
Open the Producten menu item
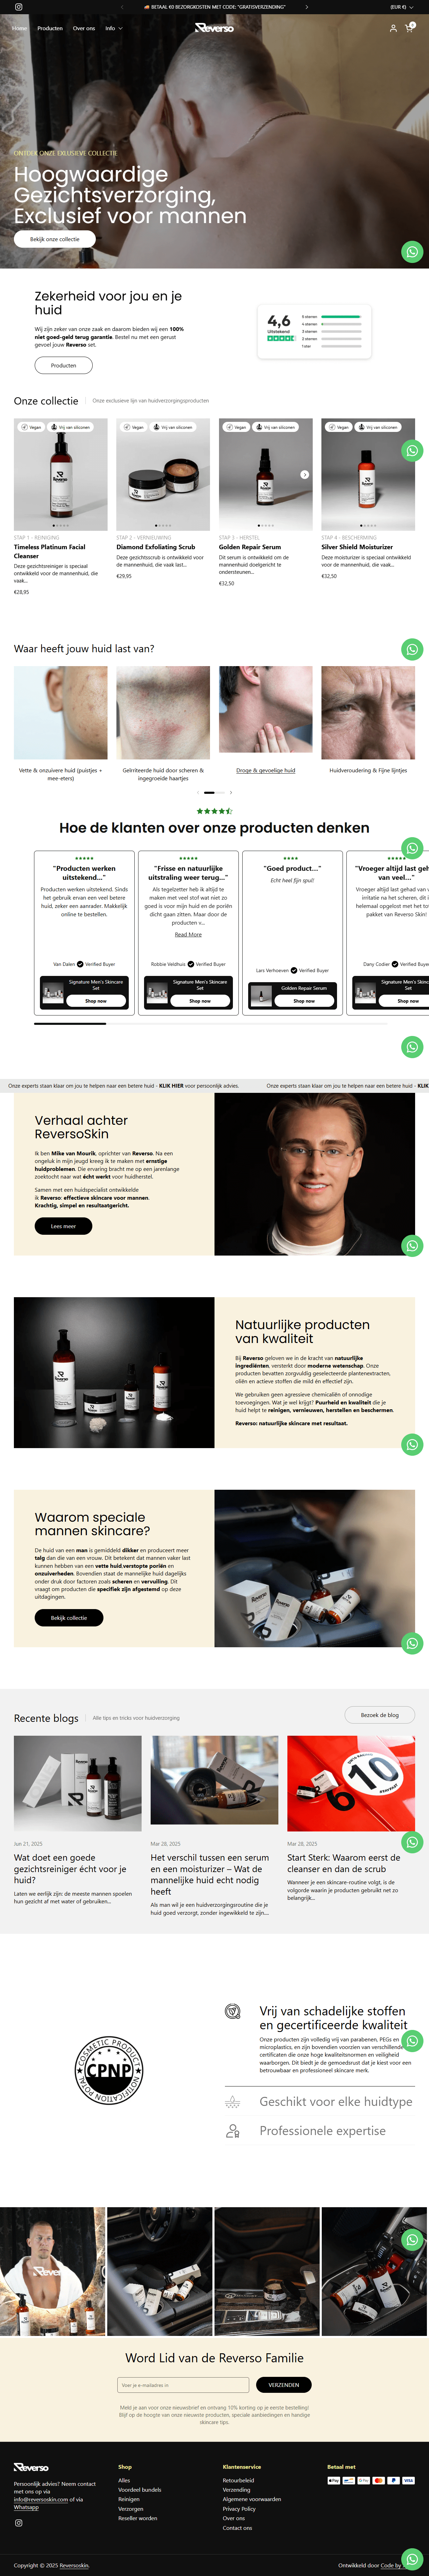[x=50, y=28]
